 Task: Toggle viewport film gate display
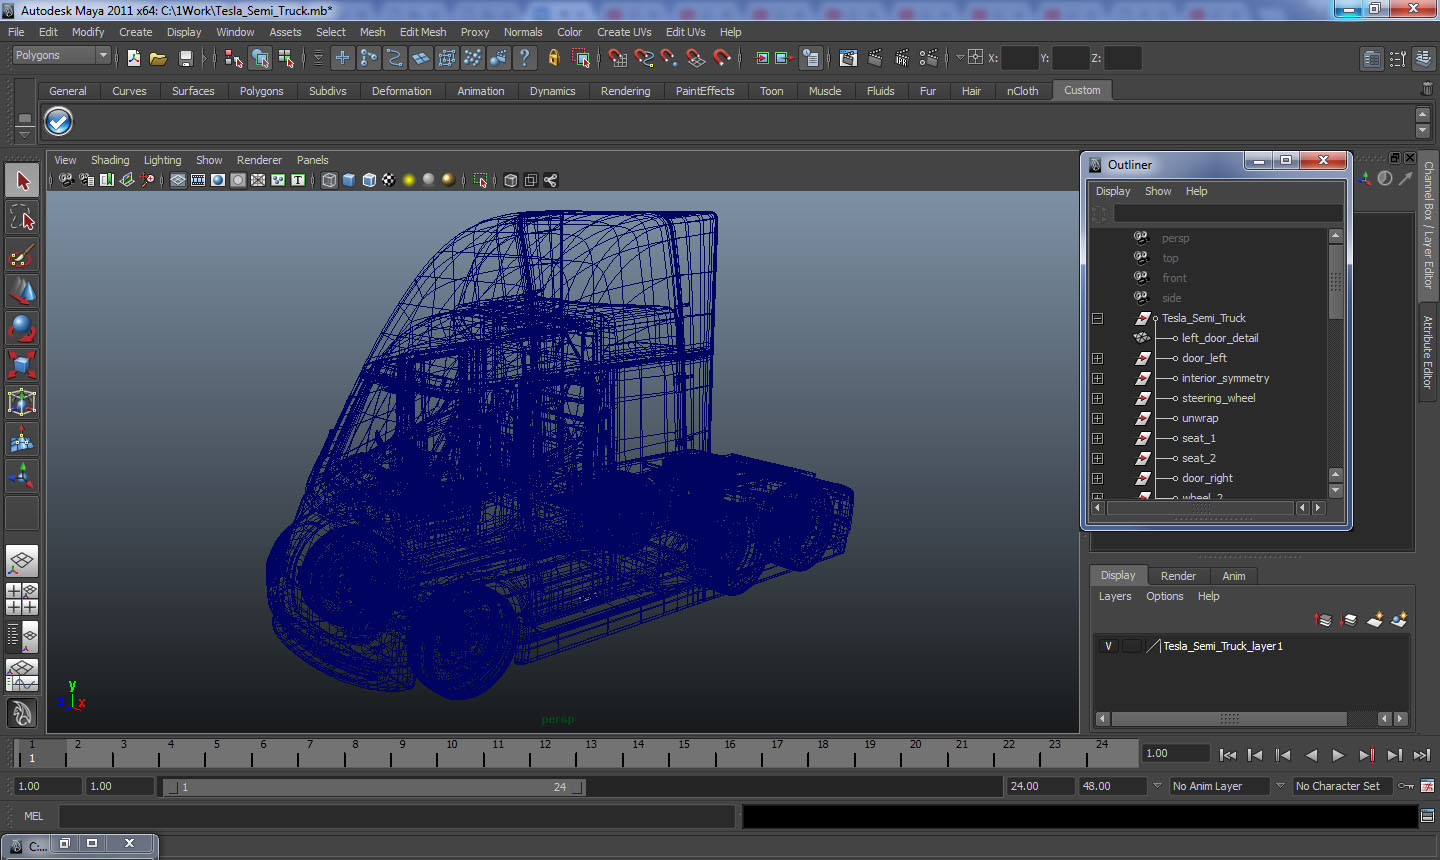coord(198,180)
